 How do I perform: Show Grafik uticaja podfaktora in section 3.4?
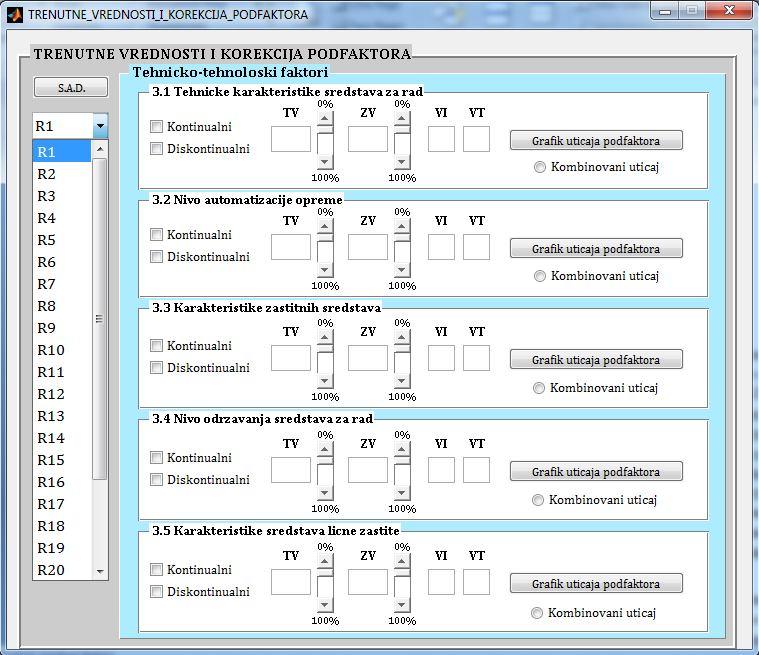(x=596, y=472)
